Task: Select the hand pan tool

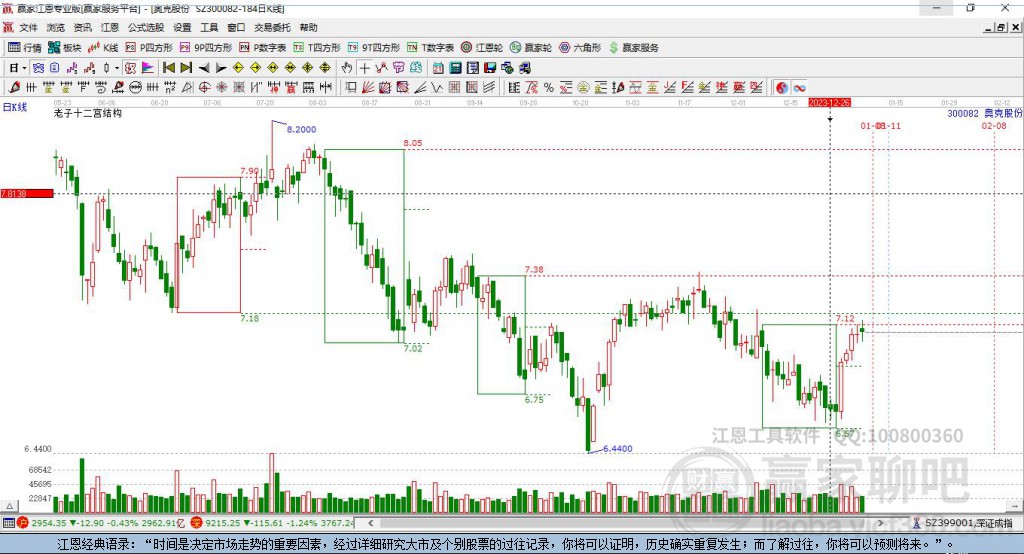Action: click(x=347, y=68)
